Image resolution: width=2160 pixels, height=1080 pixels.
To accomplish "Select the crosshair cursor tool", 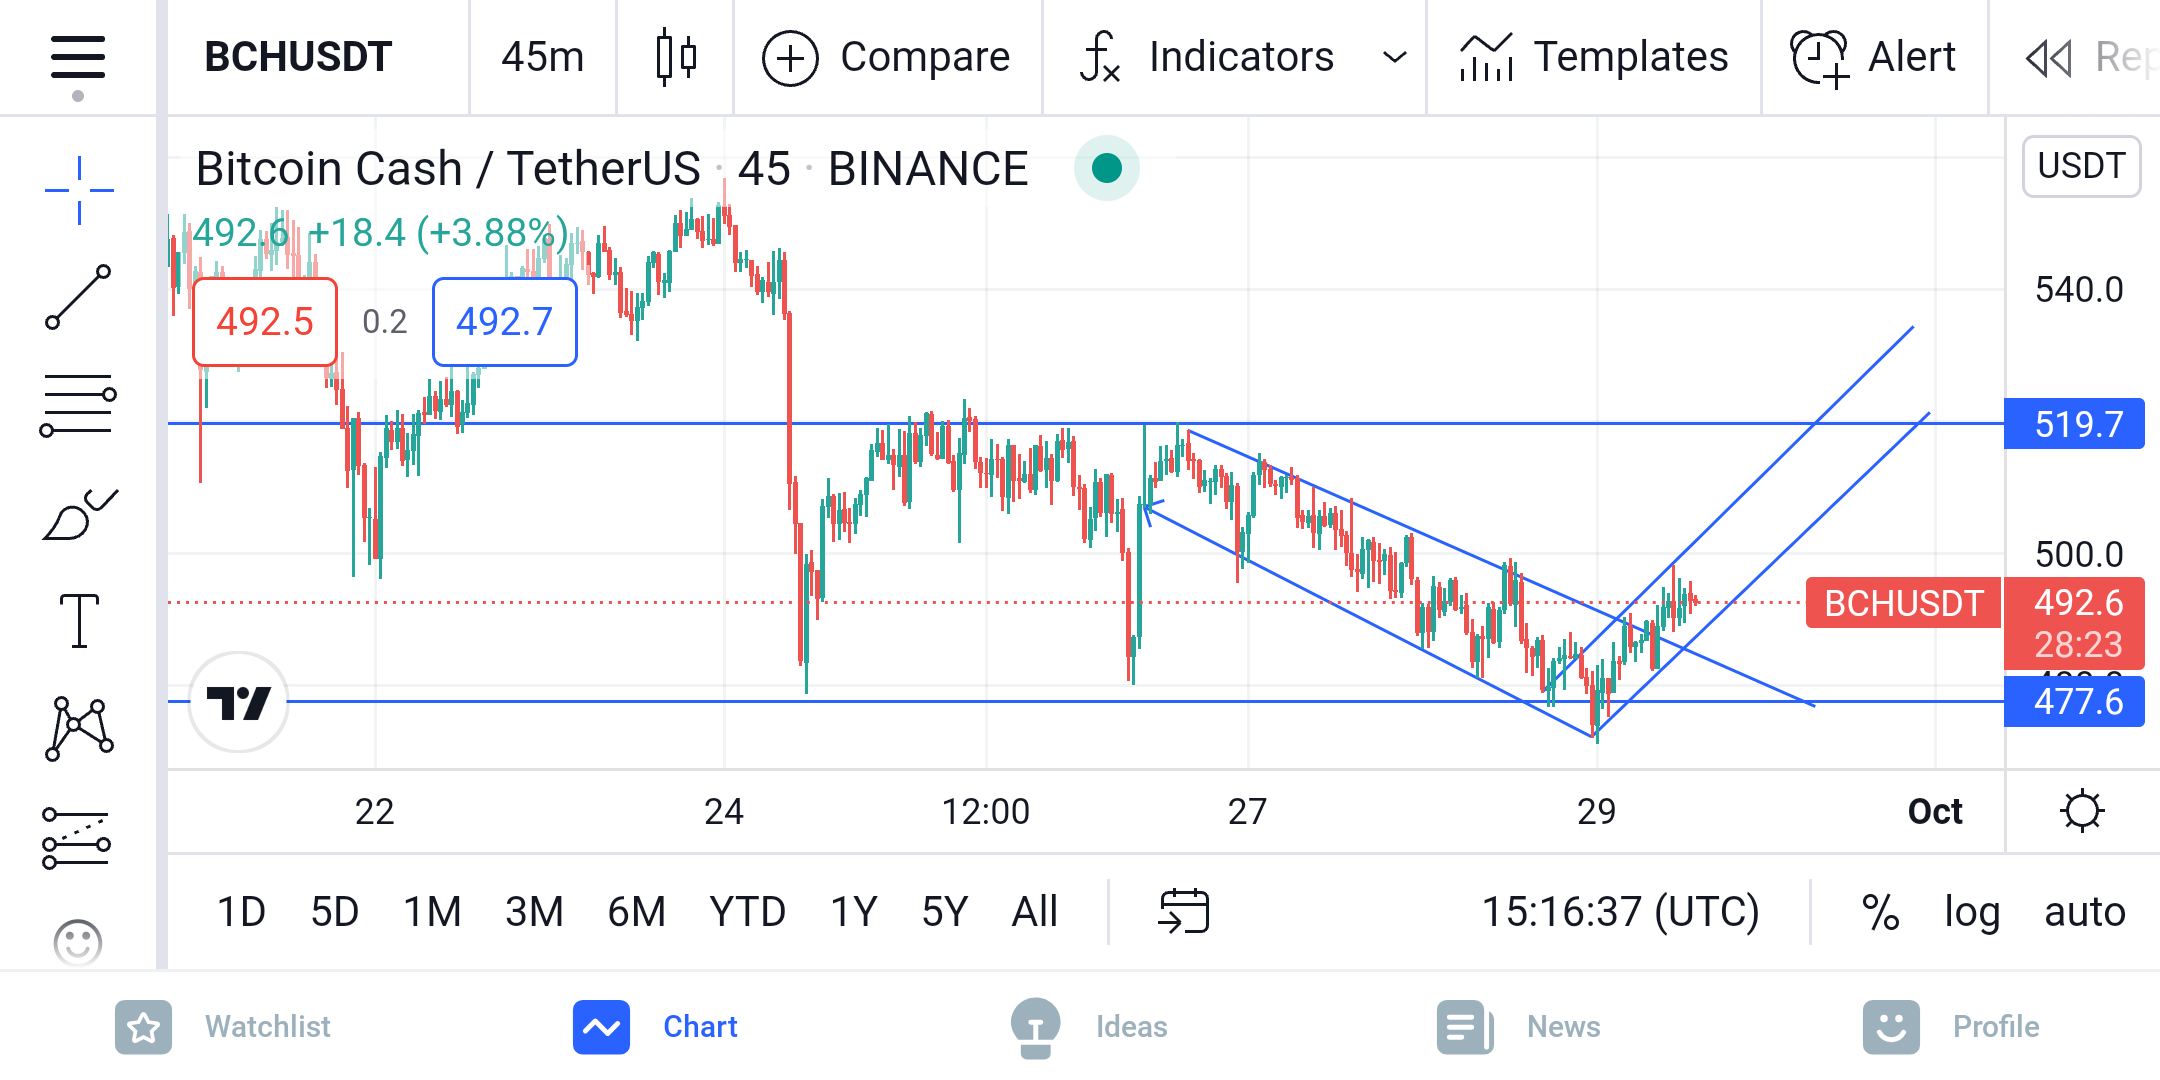I will (x=79, y=190).
